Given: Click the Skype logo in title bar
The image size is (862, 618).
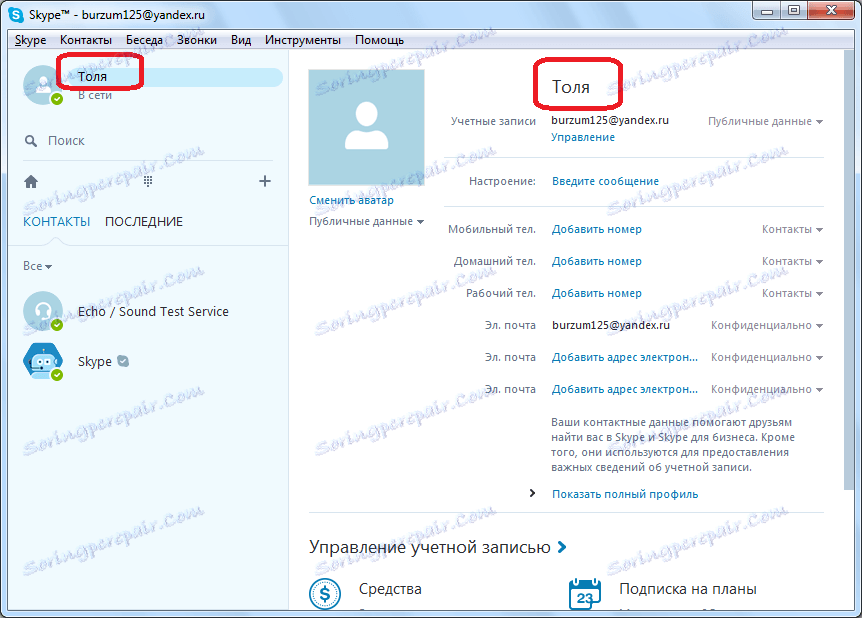Looking at the screenshot, I should tap(16, 15).
